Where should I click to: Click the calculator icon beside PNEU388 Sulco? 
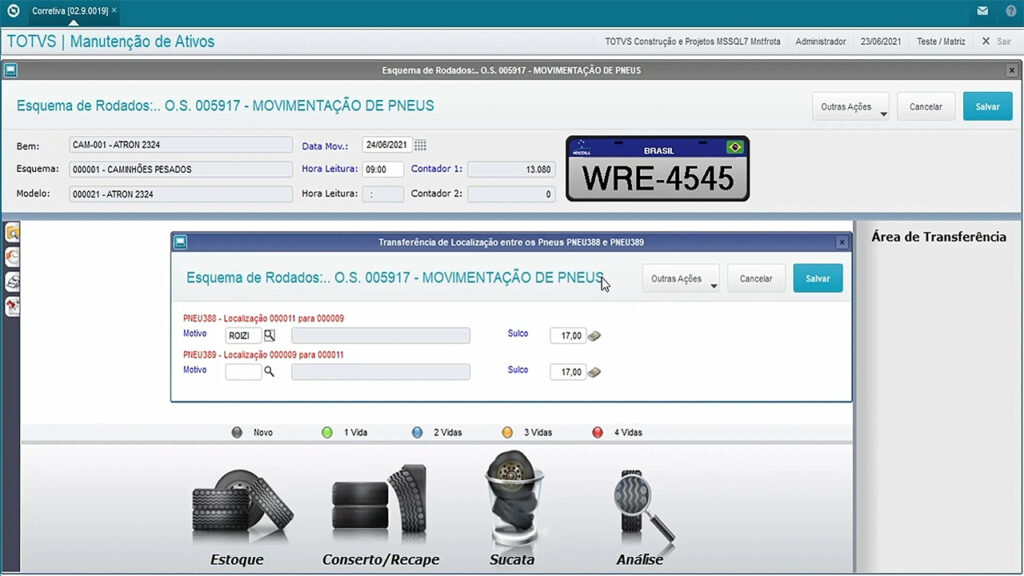pos(594,336)
